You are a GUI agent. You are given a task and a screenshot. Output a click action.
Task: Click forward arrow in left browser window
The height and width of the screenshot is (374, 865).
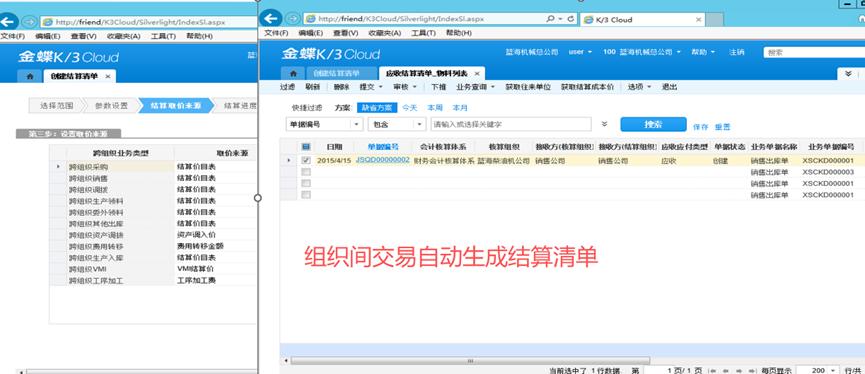click(x=28, y=22)
